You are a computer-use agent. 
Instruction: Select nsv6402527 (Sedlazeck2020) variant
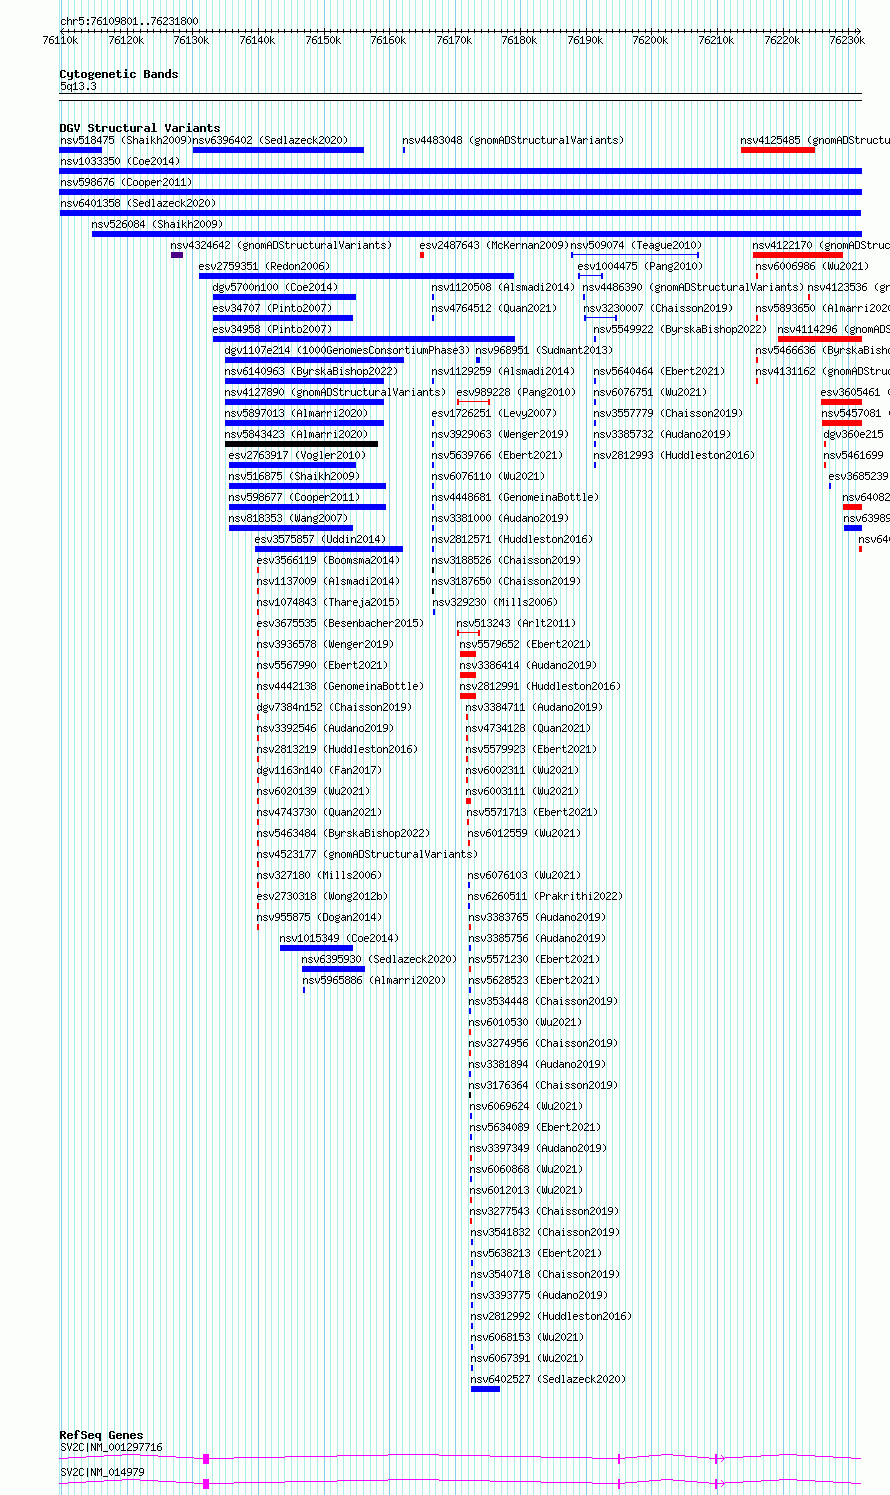[548, 1380]
